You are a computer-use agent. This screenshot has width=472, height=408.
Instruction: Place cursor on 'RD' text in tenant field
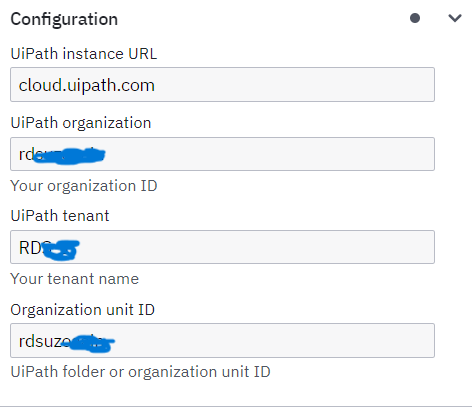tap(30, 248)
